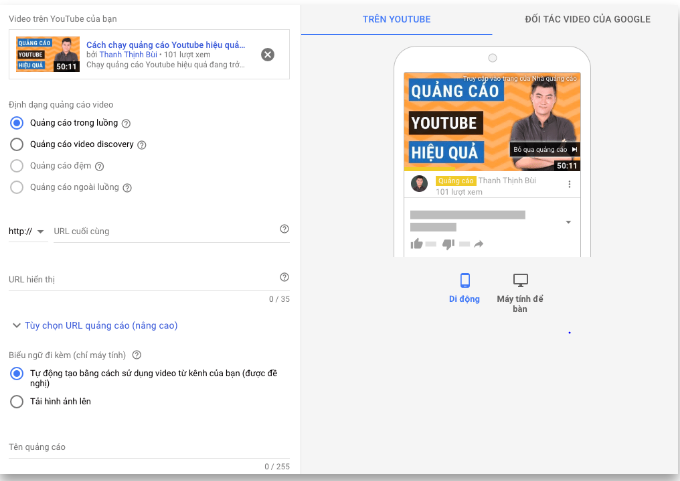This screenshot has height=481, width=680.
Task: Click Truy cập vào trang của Nhà quảng cáo
Action: [520, 79]
